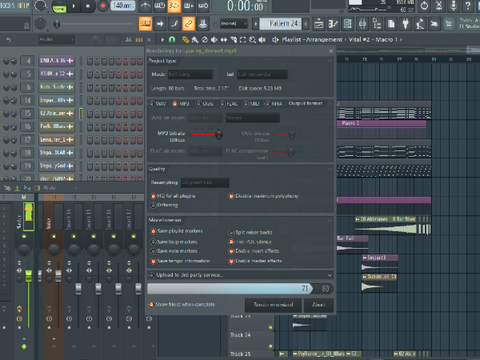Toggle the metronome icon
This screenshot has width=480, height=360.
tap(145, 5)
